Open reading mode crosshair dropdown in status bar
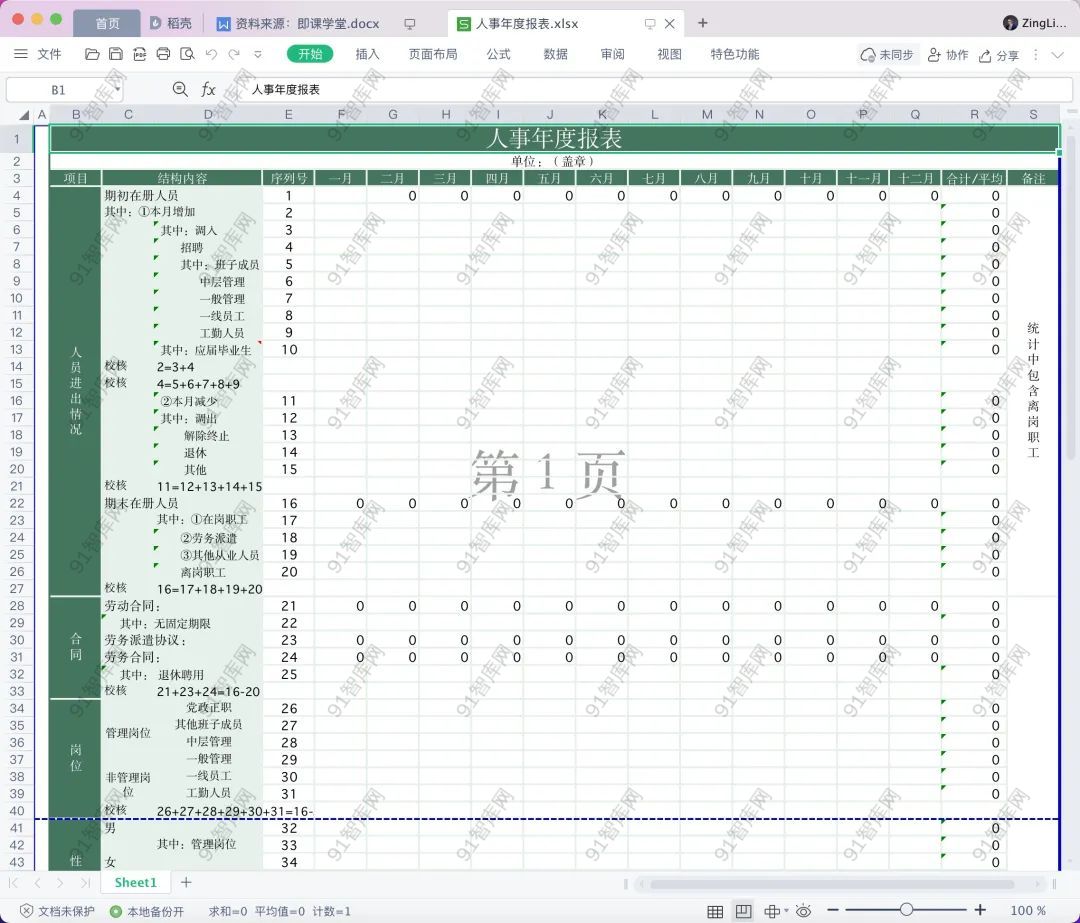Viewport: 1080px width, 923px height. (774, 911)
